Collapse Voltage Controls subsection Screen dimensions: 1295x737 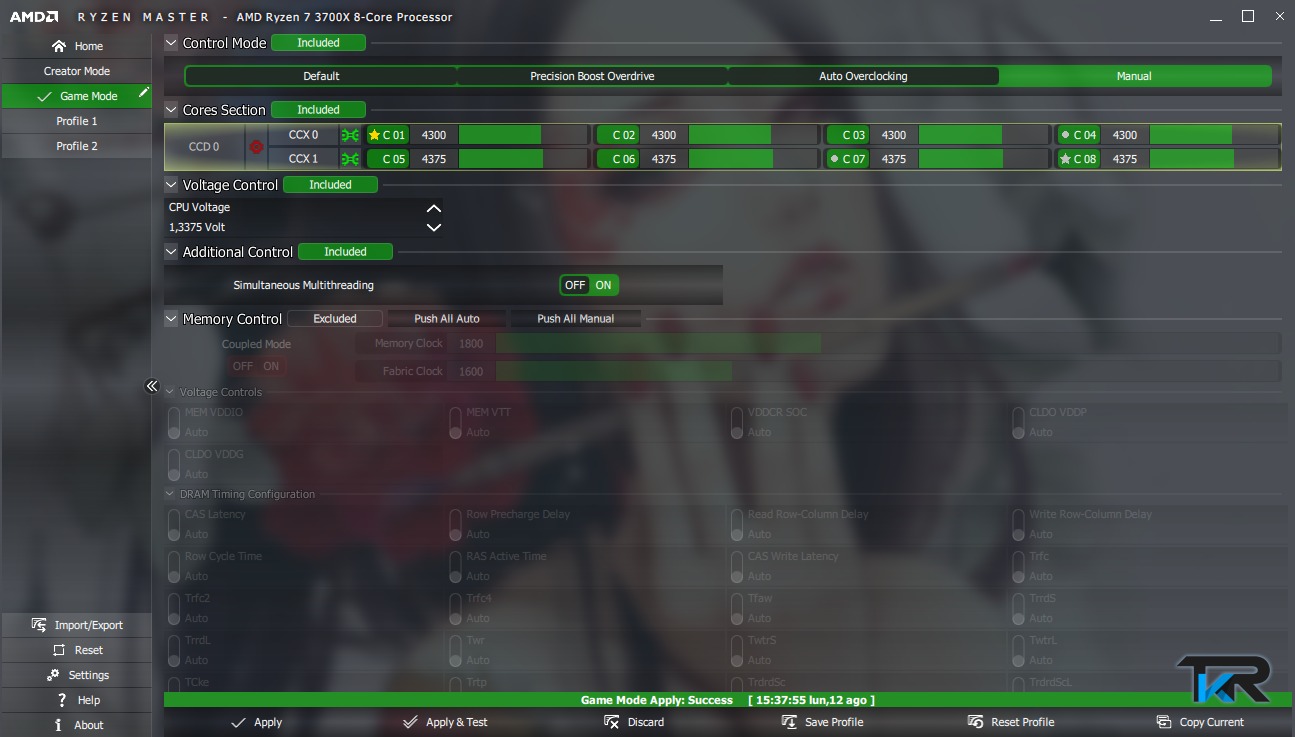tap(170, 392)
